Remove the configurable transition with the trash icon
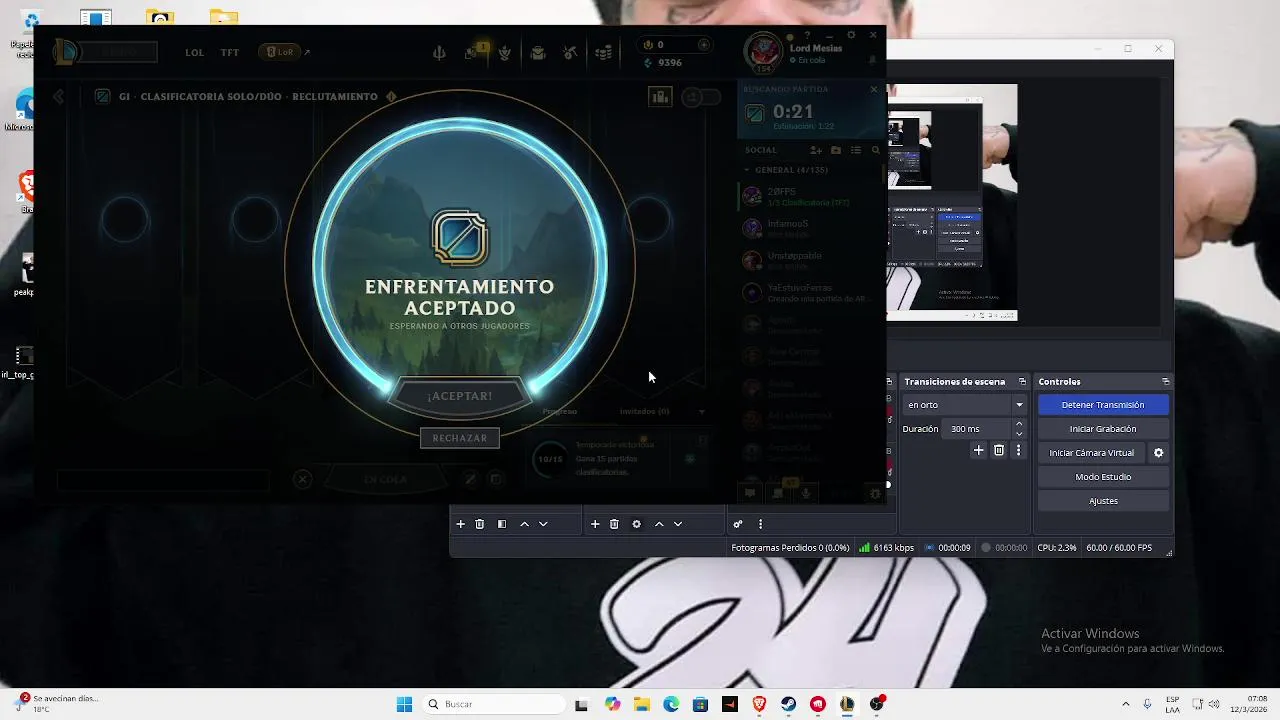 point(999,451)
